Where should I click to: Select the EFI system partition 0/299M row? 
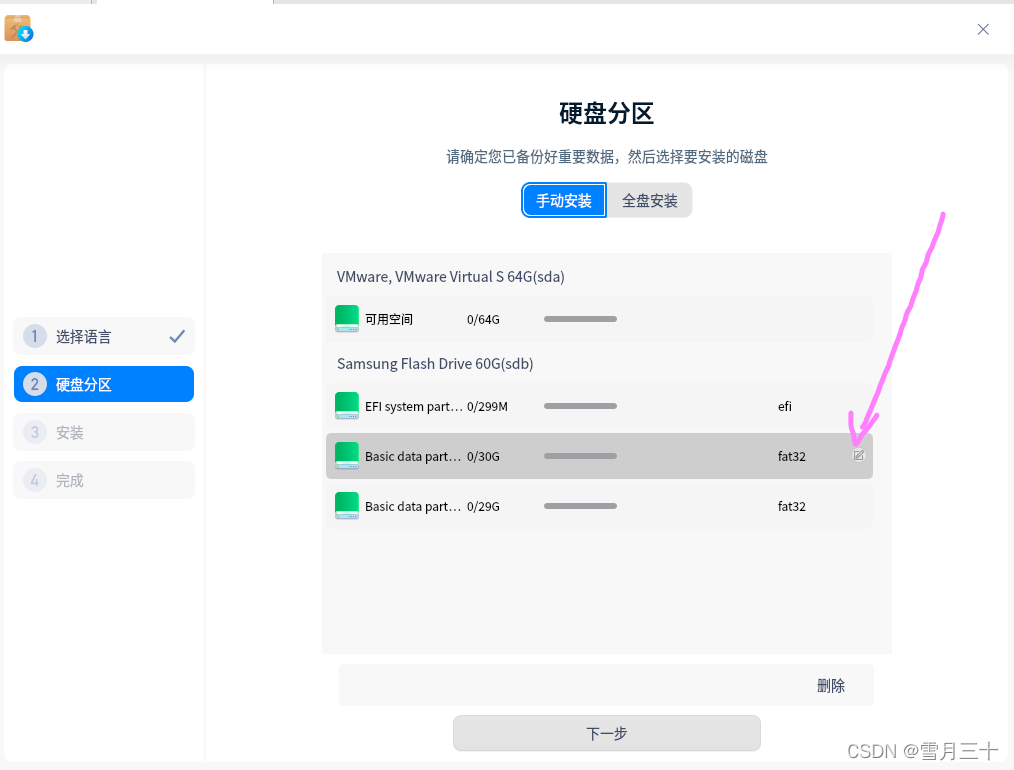tap(599, 406)
